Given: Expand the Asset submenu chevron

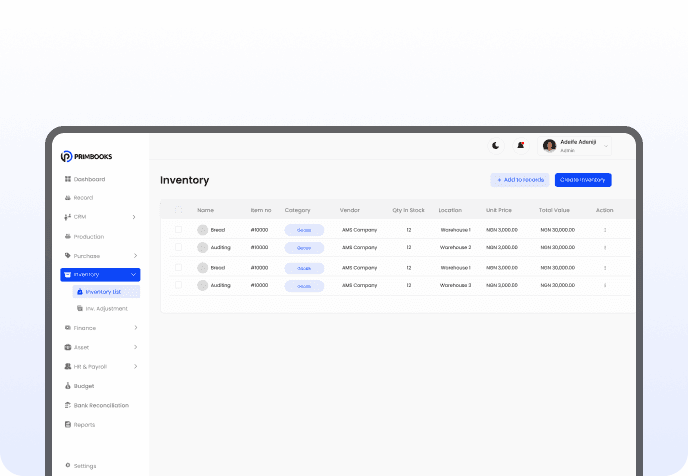Looking at the screenshot, I should pyautogui.click(x=136, y=347).
